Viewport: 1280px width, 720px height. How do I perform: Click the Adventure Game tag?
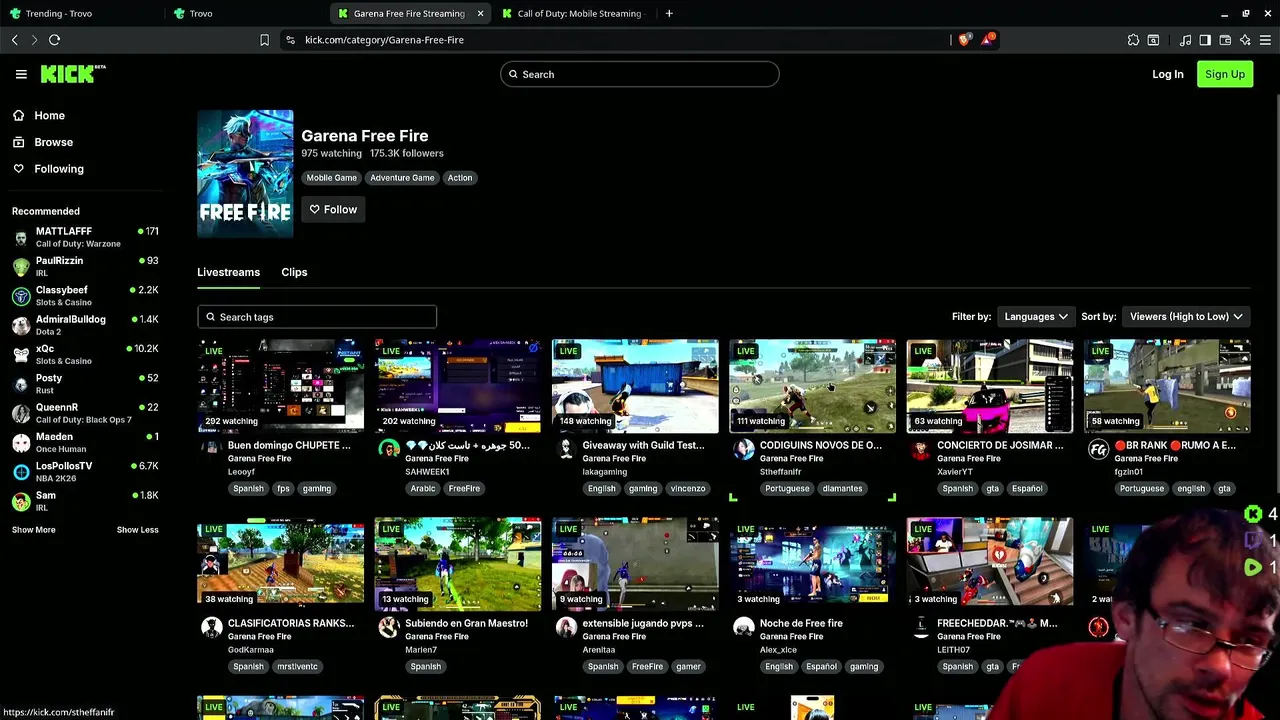[x=402, y=178]
